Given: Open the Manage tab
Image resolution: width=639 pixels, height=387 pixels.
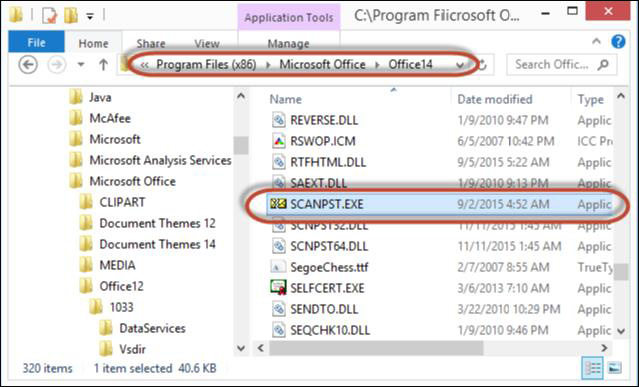Looking at the screenshot, I should (288, 43).
